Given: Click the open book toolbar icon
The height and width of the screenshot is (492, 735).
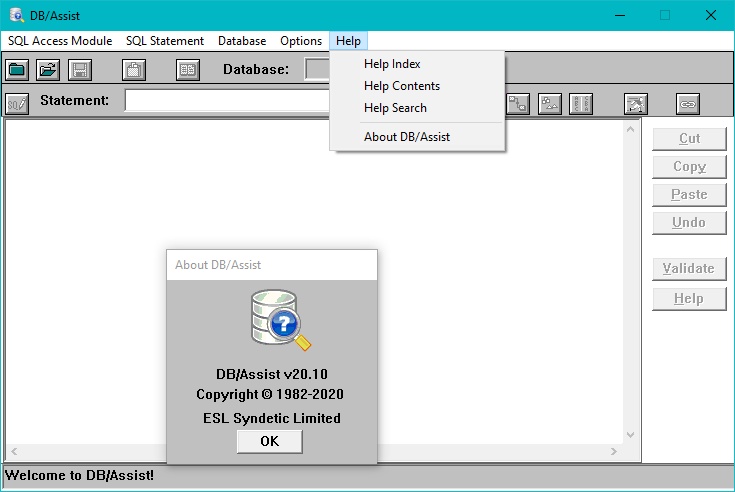Looking at the screenshot, I should click(188, 69).
